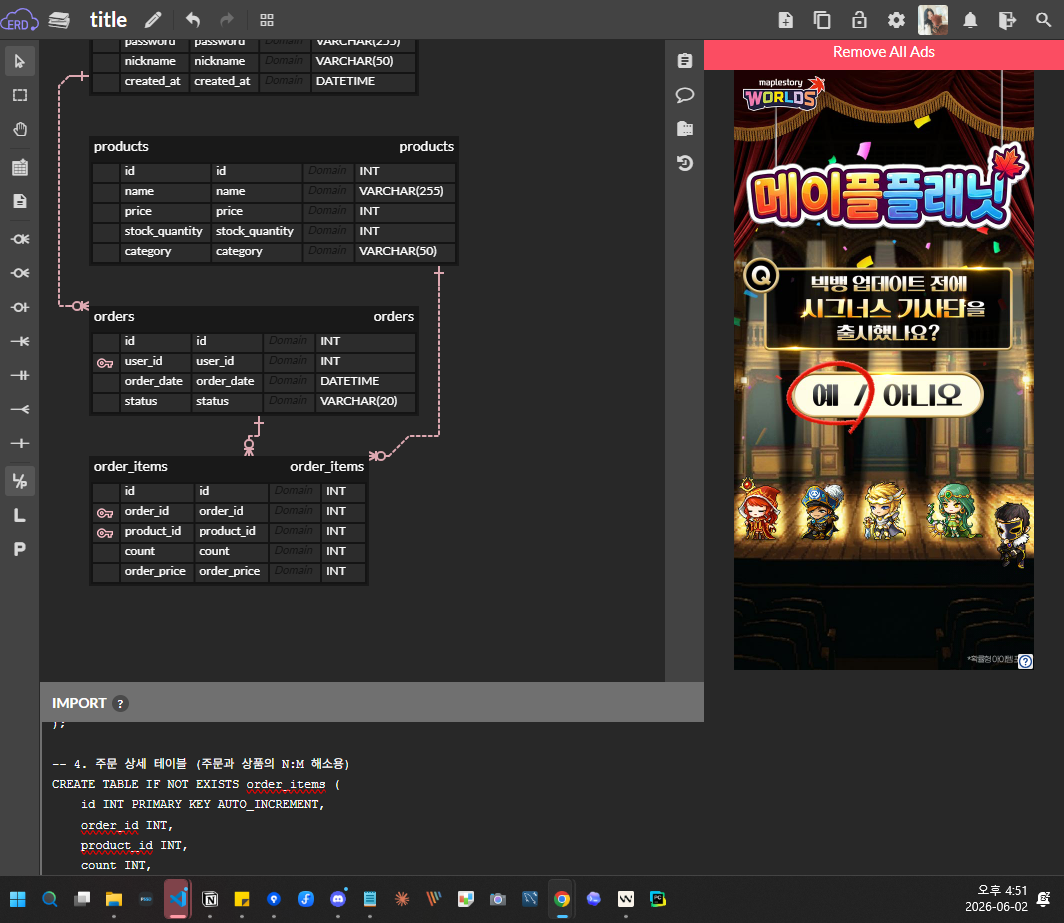This screenshot has width=1064, height=923.
Task: Click the order_date physical name in orders
Action: pyautogui.click(x=225, y=381)
